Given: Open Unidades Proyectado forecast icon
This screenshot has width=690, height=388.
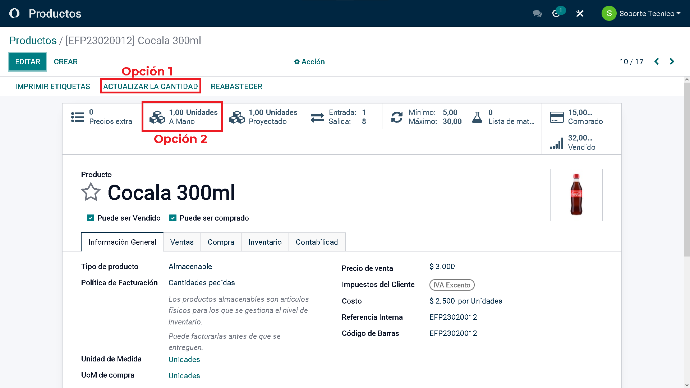Looking at the screenshot, I should pyautogui.click(x=237, y=117).
